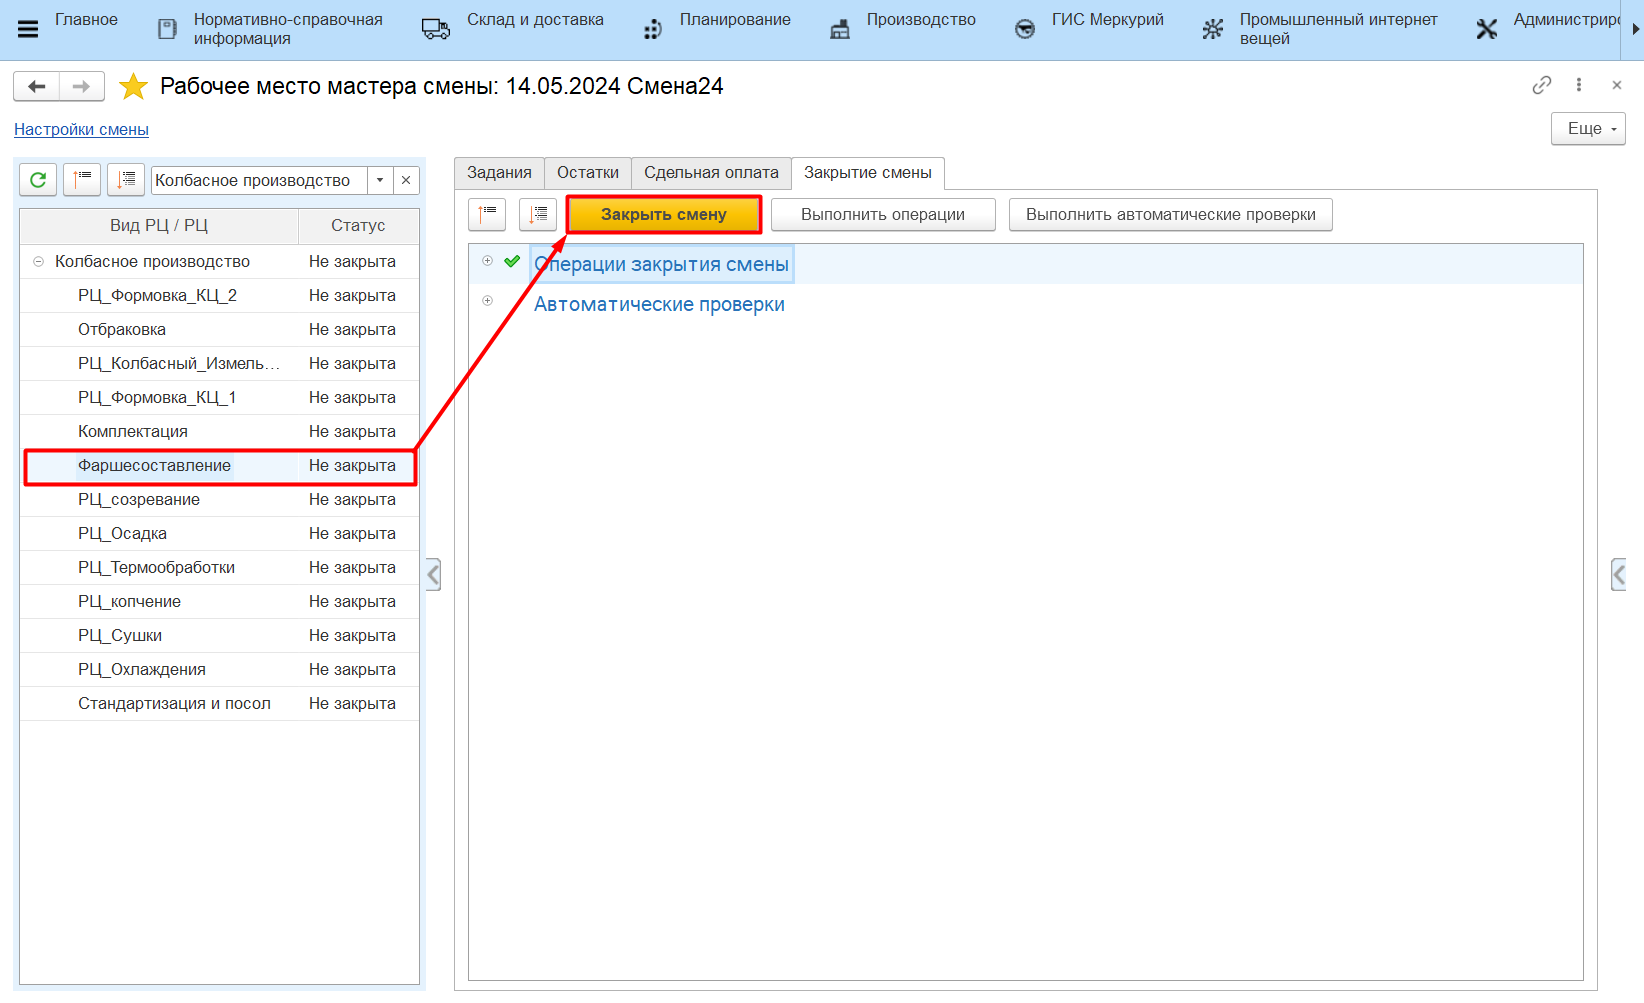
Task: Go back using the left arrow button
Action: pos(37,87)
